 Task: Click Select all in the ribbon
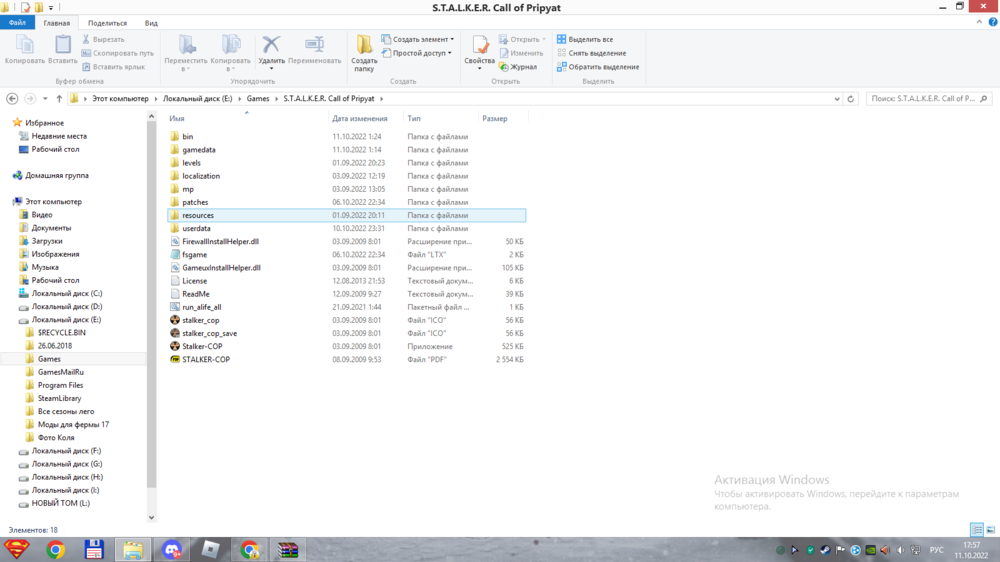pyautogui.click(x=590, y=39)
